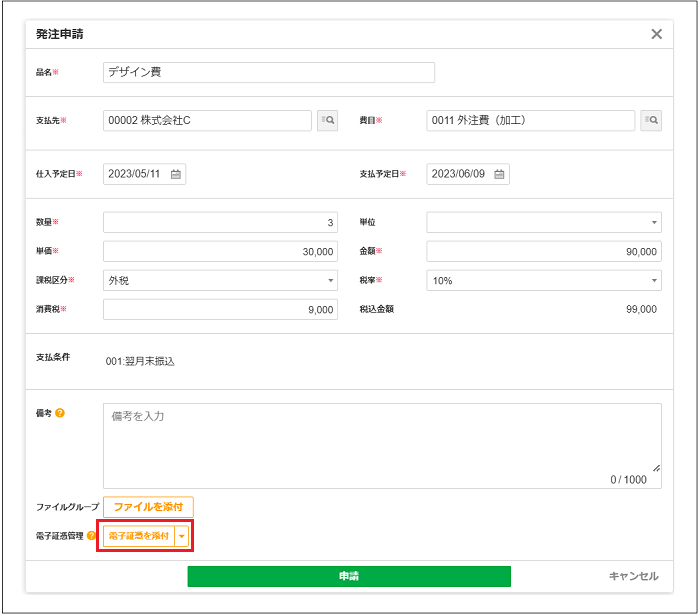Close the 発注申請 dialog with X
Screen dimensions: 700x616
656,34
